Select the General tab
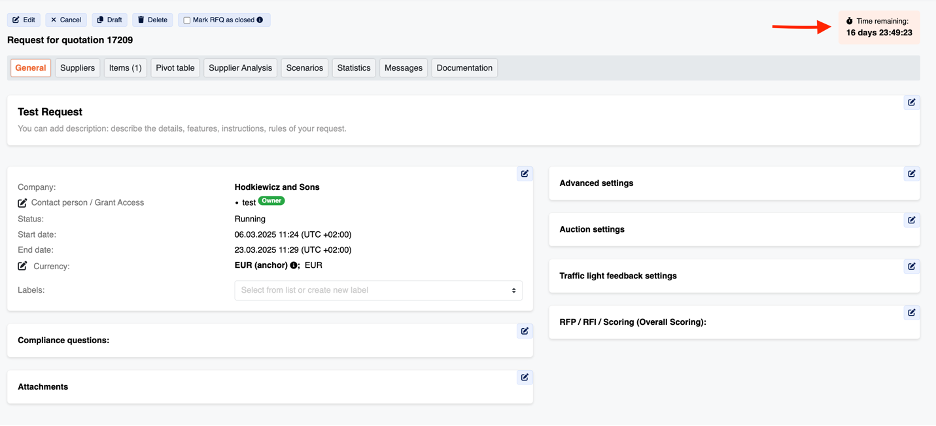 pyautogui.click(x=30, y=68)
